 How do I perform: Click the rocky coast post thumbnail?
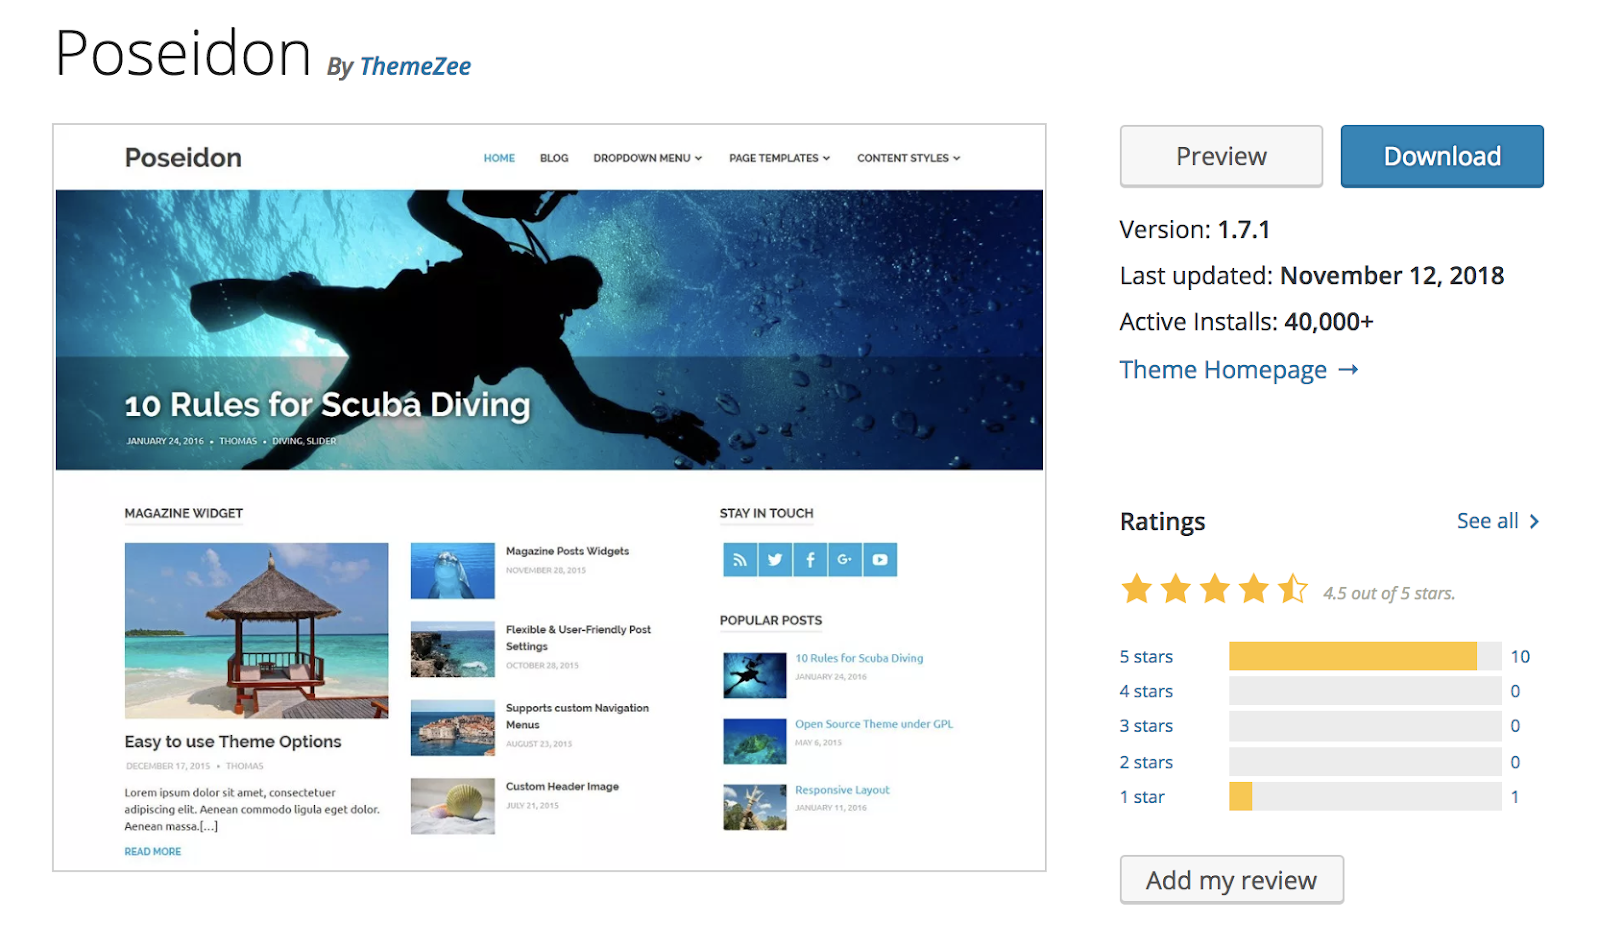[453, 650]
